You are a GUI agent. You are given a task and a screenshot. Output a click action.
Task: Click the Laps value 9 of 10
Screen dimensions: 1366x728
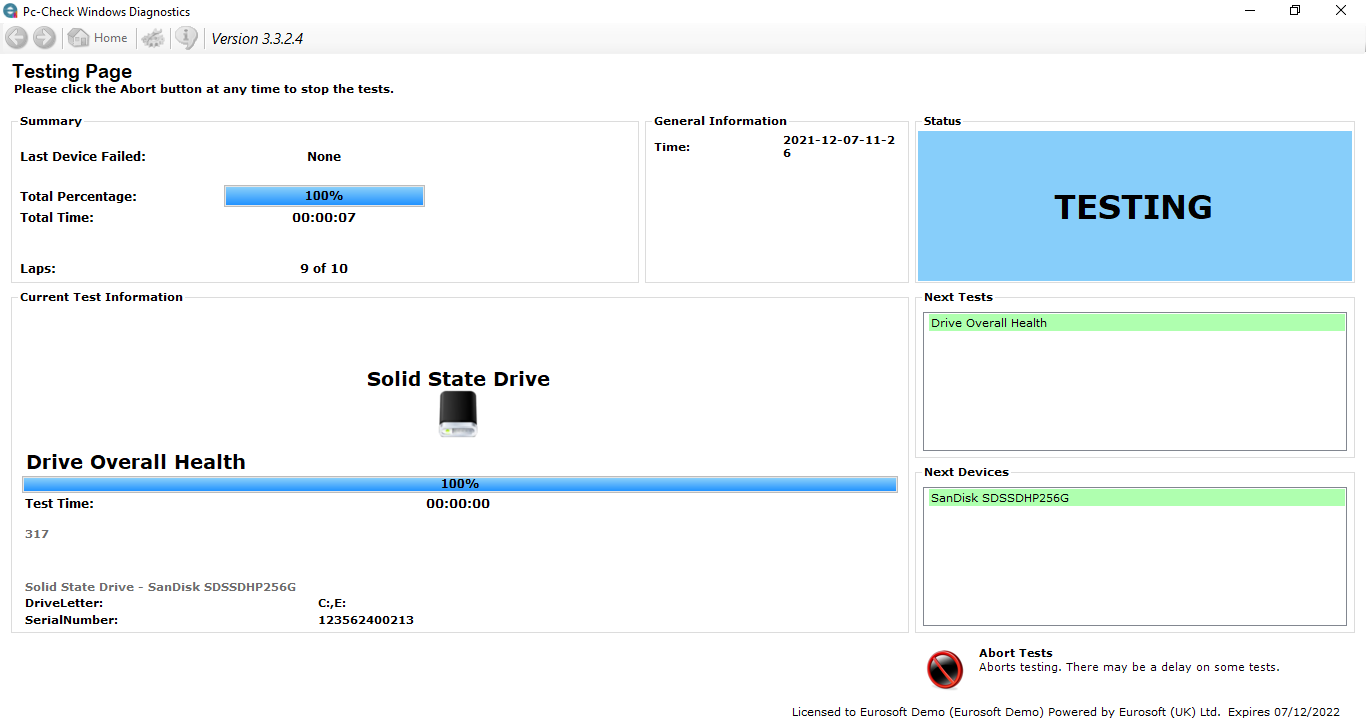tap(324, 269)
